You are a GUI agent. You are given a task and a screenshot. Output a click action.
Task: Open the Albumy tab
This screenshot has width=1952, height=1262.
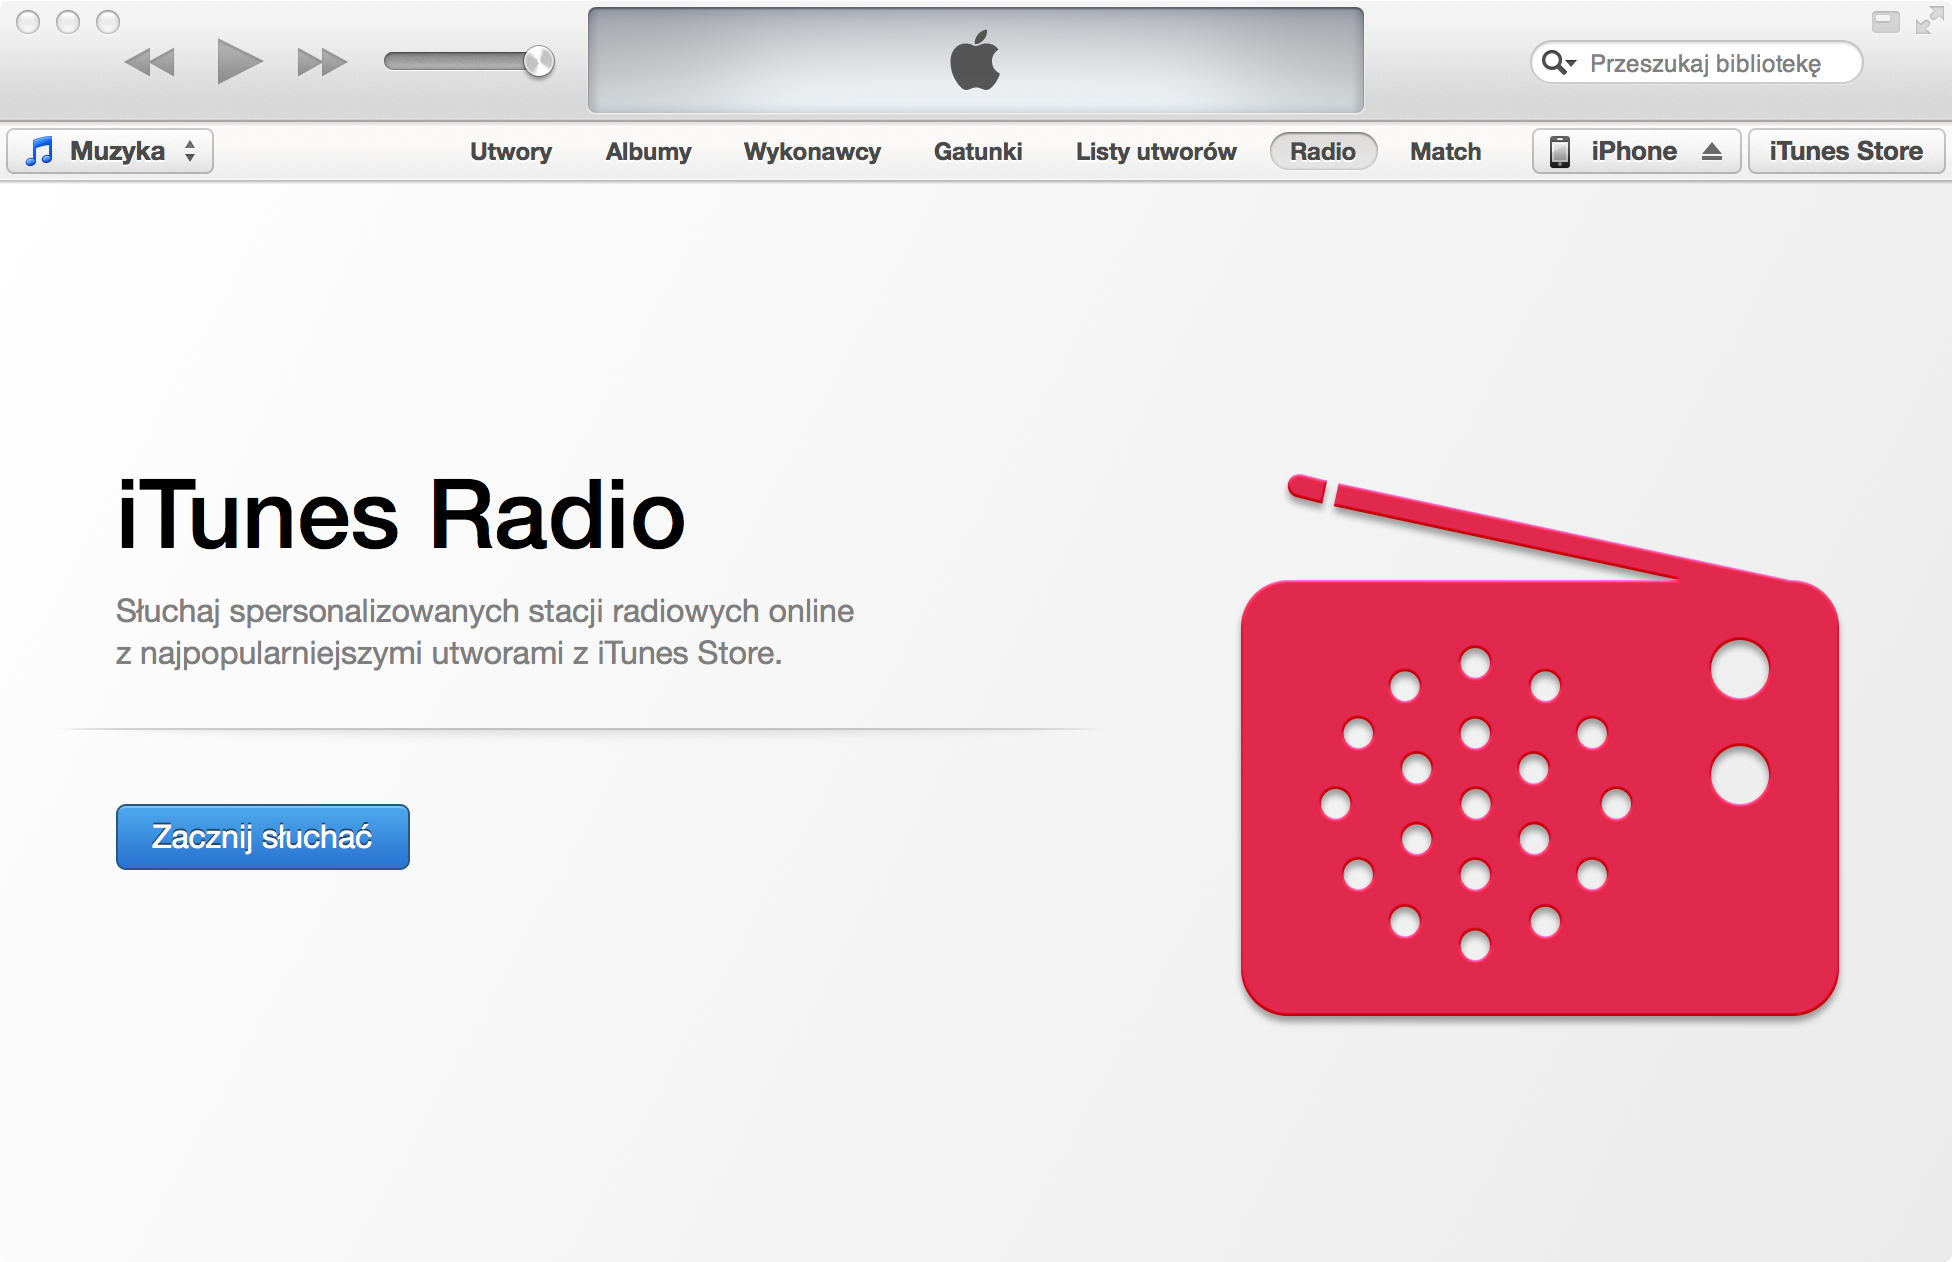coord(648,151)
